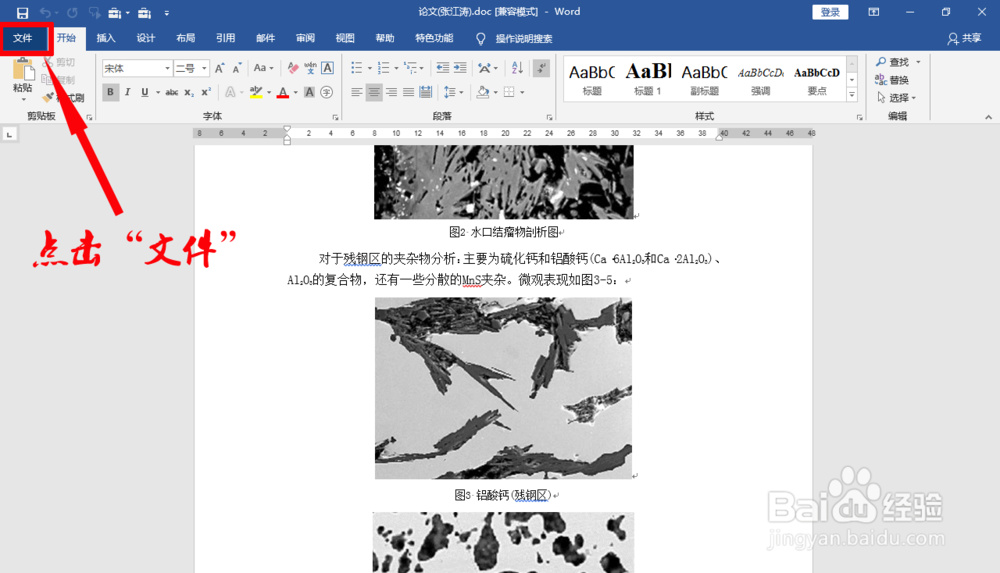Toggle Underline formatting
This screenshot has width=1000, height=573.
[x=145, y=93]
